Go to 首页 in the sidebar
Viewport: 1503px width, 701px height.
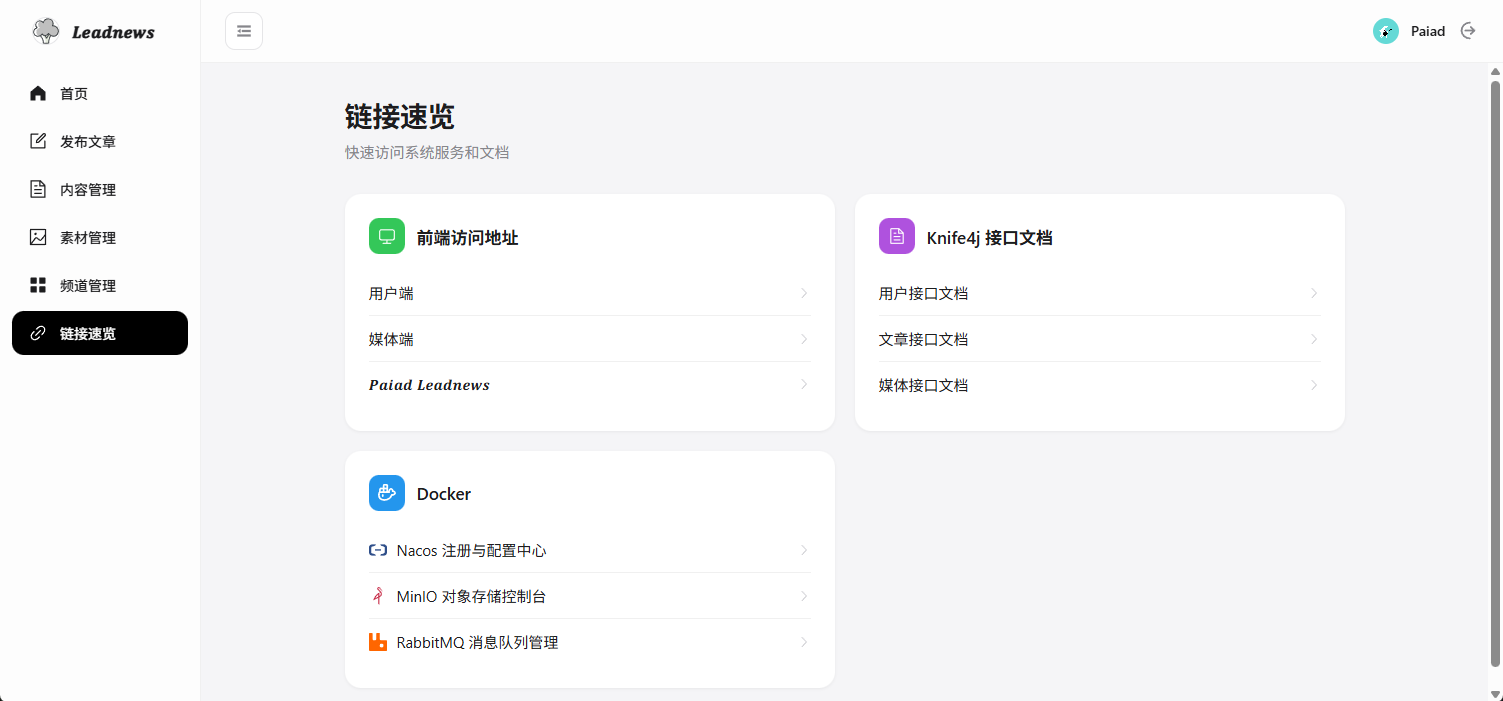[74, 94]
